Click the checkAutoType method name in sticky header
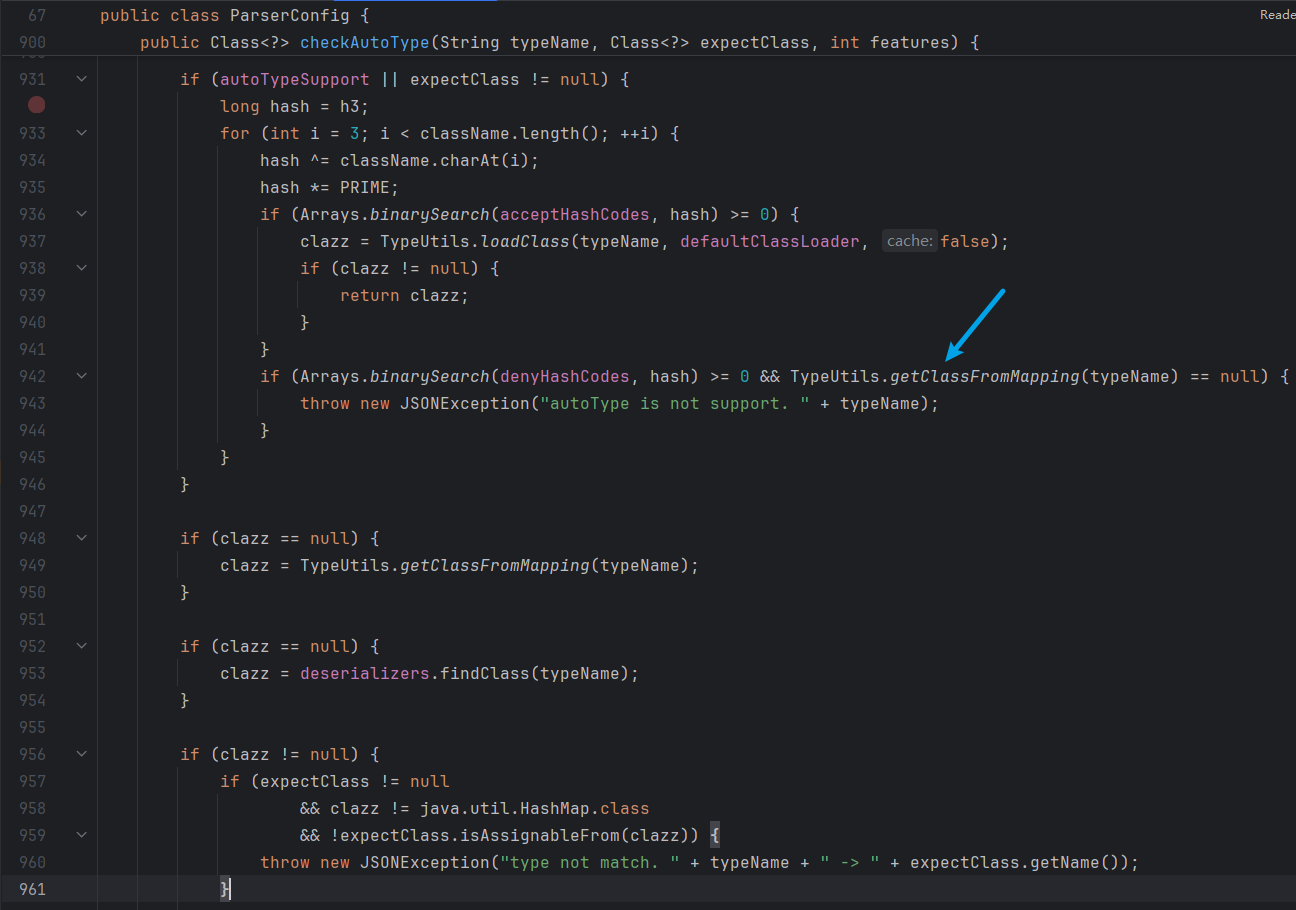Viewport: 1296px width, 910px height. pos(364,42)
